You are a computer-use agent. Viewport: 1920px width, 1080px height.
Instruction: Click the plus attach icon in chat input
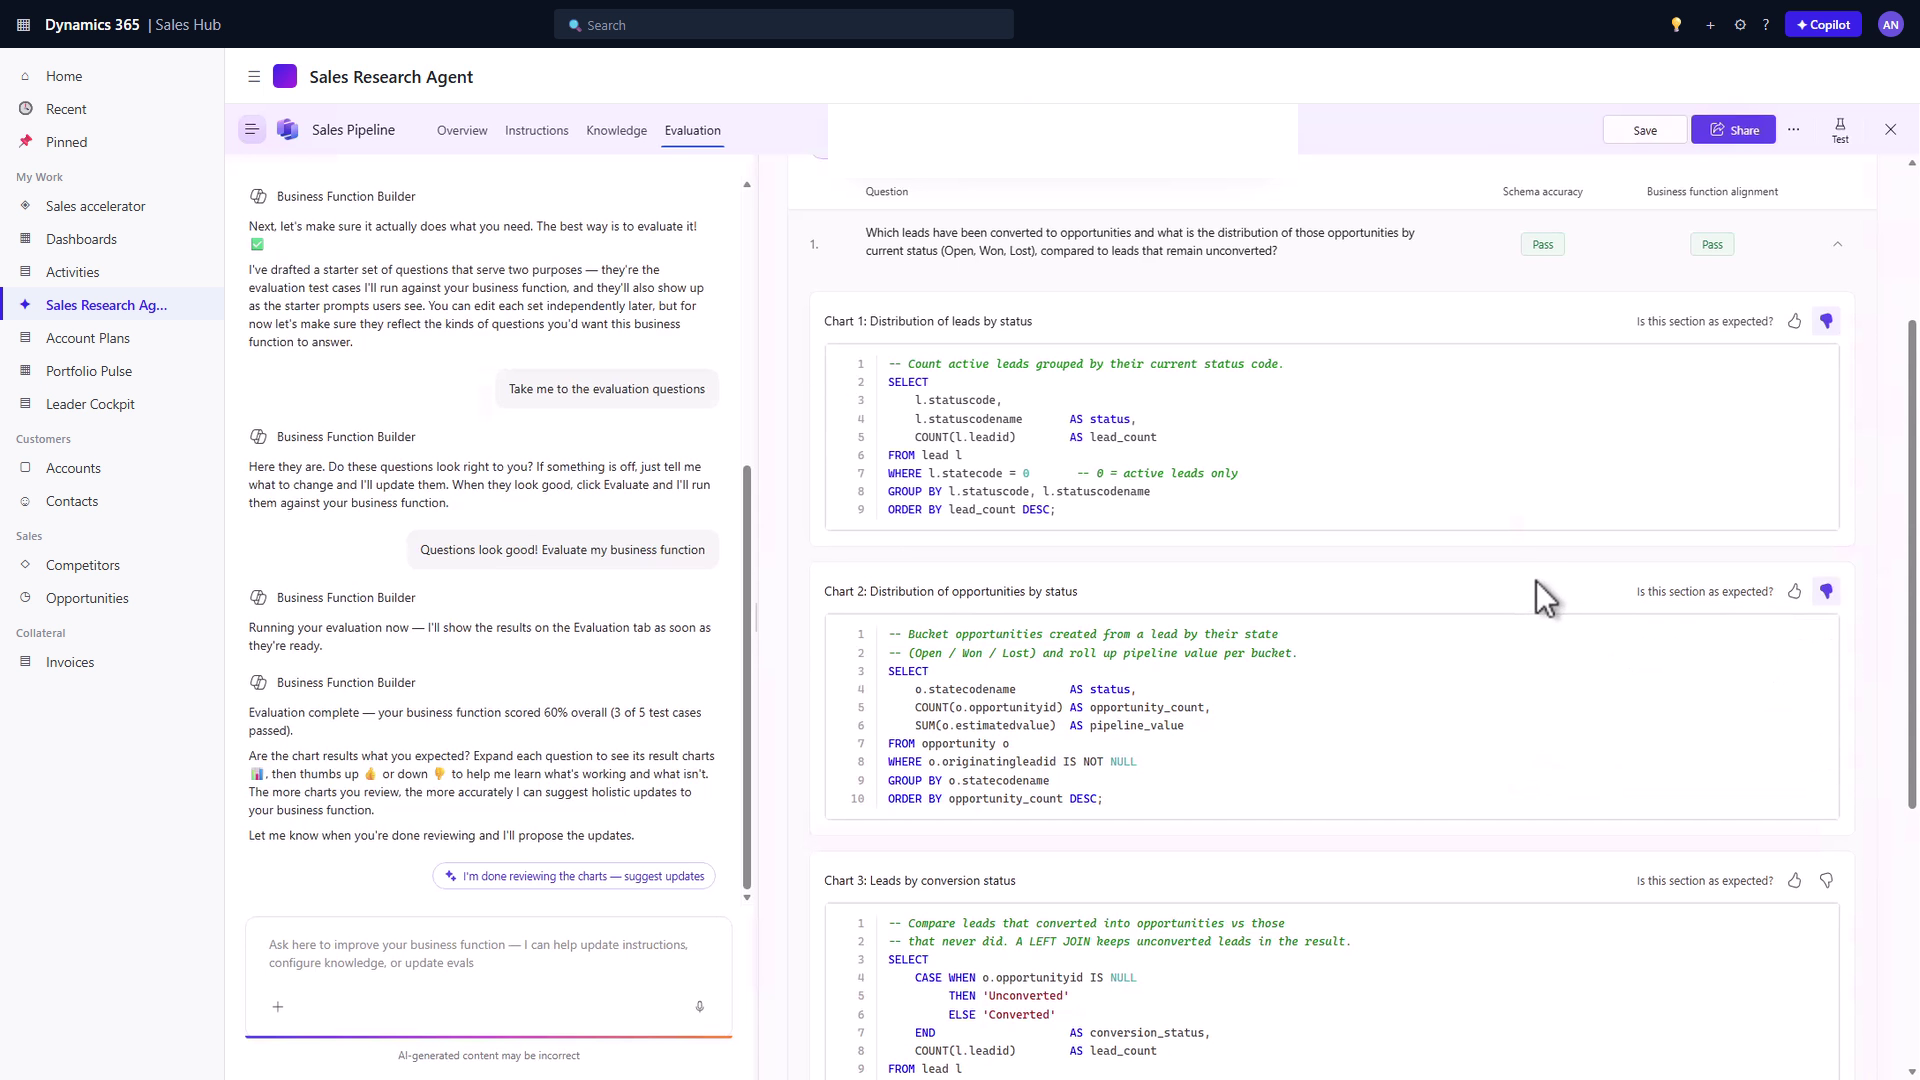coord(278,1007)
